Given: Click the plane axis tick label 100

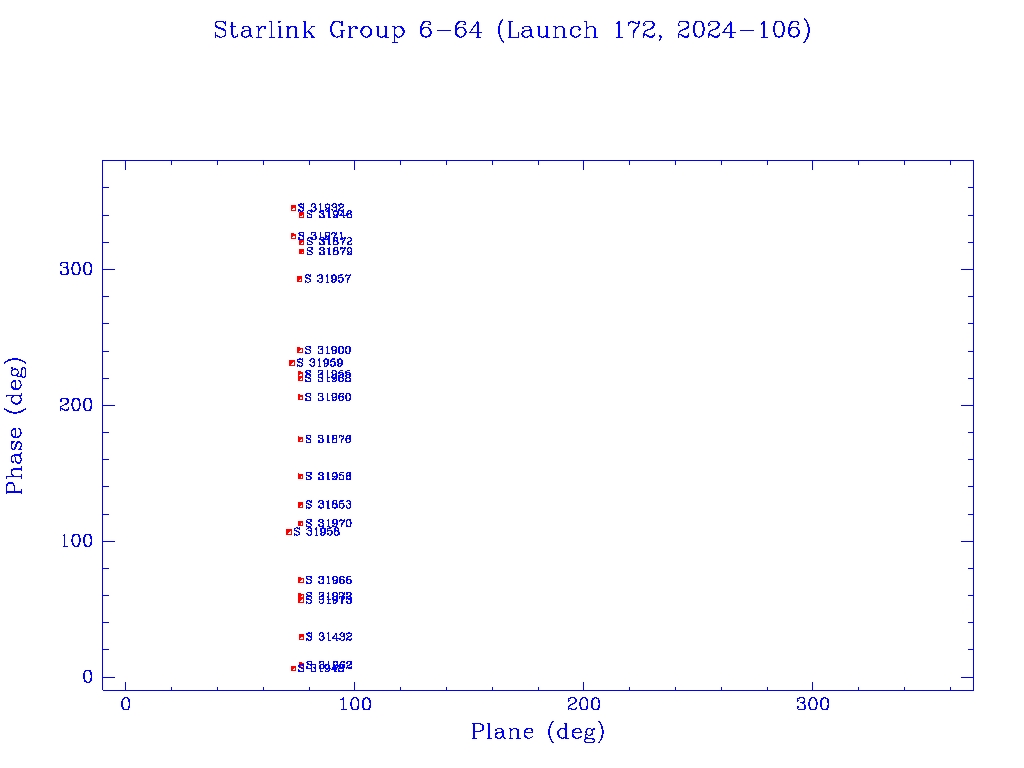Looking at the screenshot, I should click(x=355, y=704).
